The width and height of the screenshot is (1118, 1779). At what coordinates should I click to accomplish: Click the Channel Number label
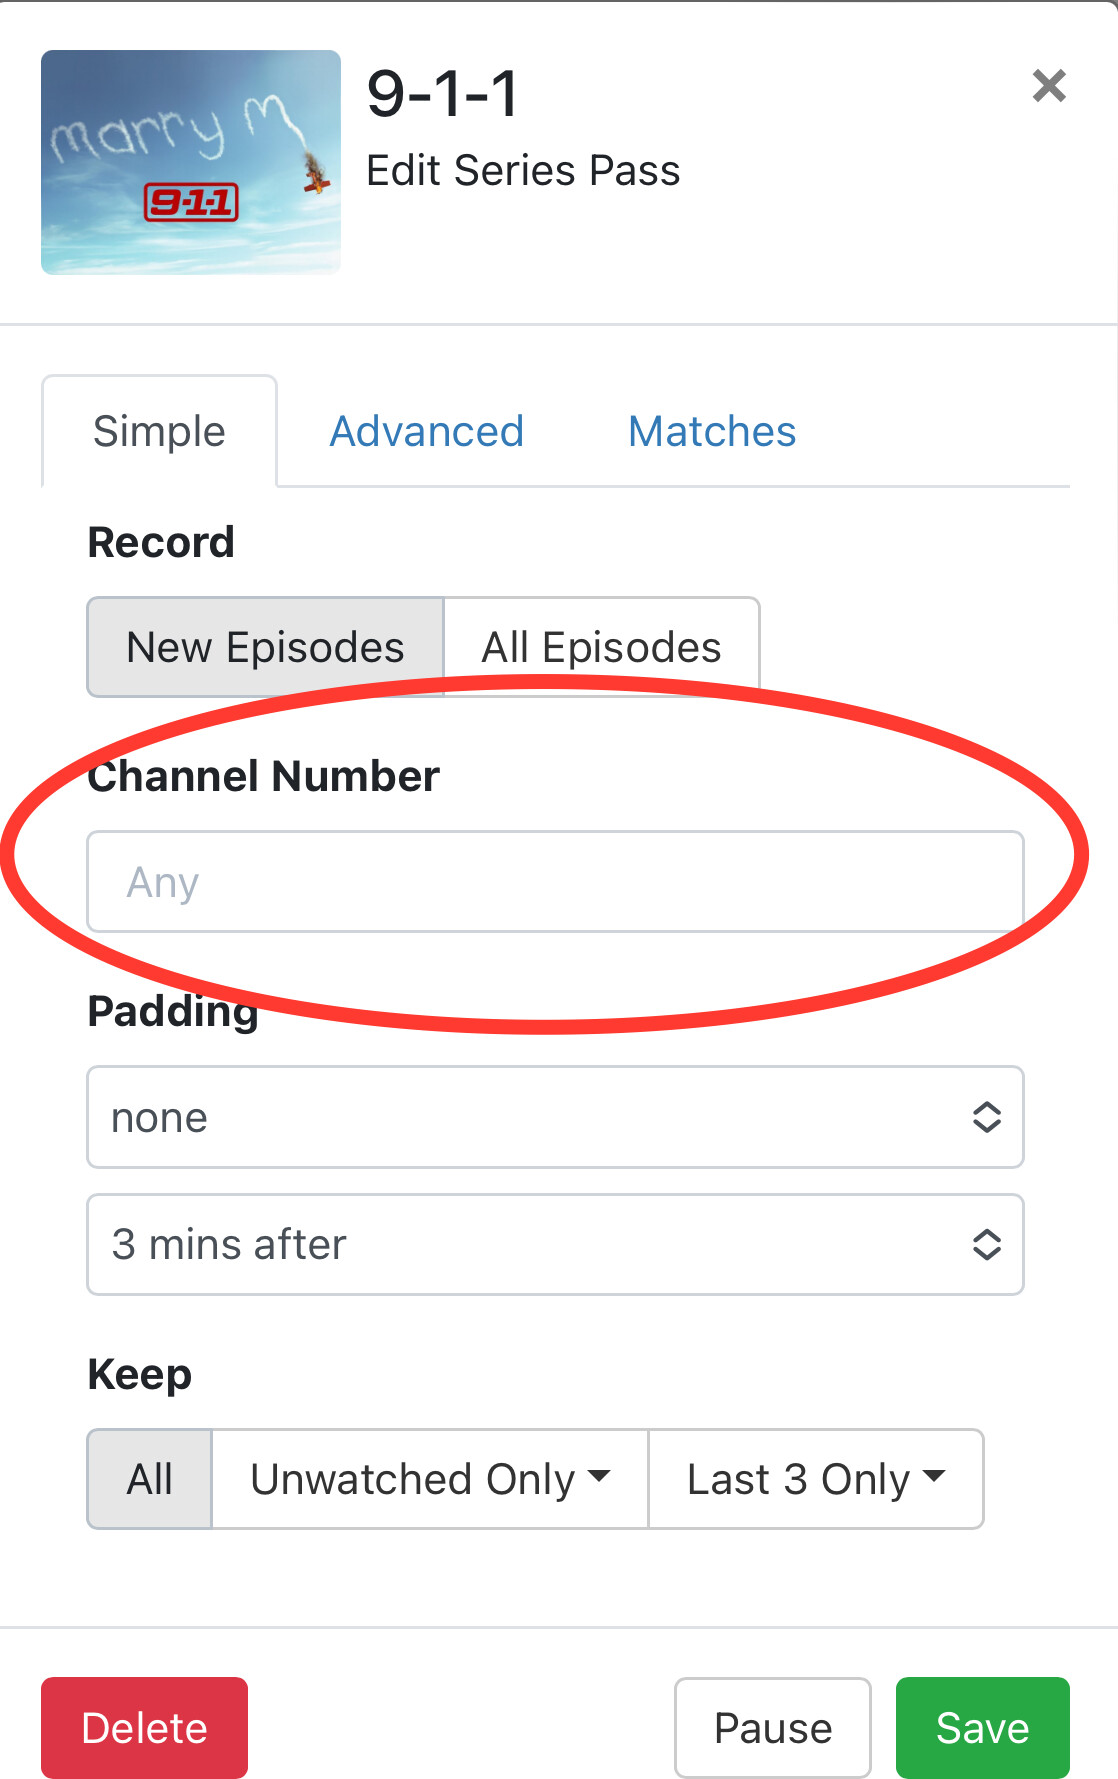[x=264, y=777]
